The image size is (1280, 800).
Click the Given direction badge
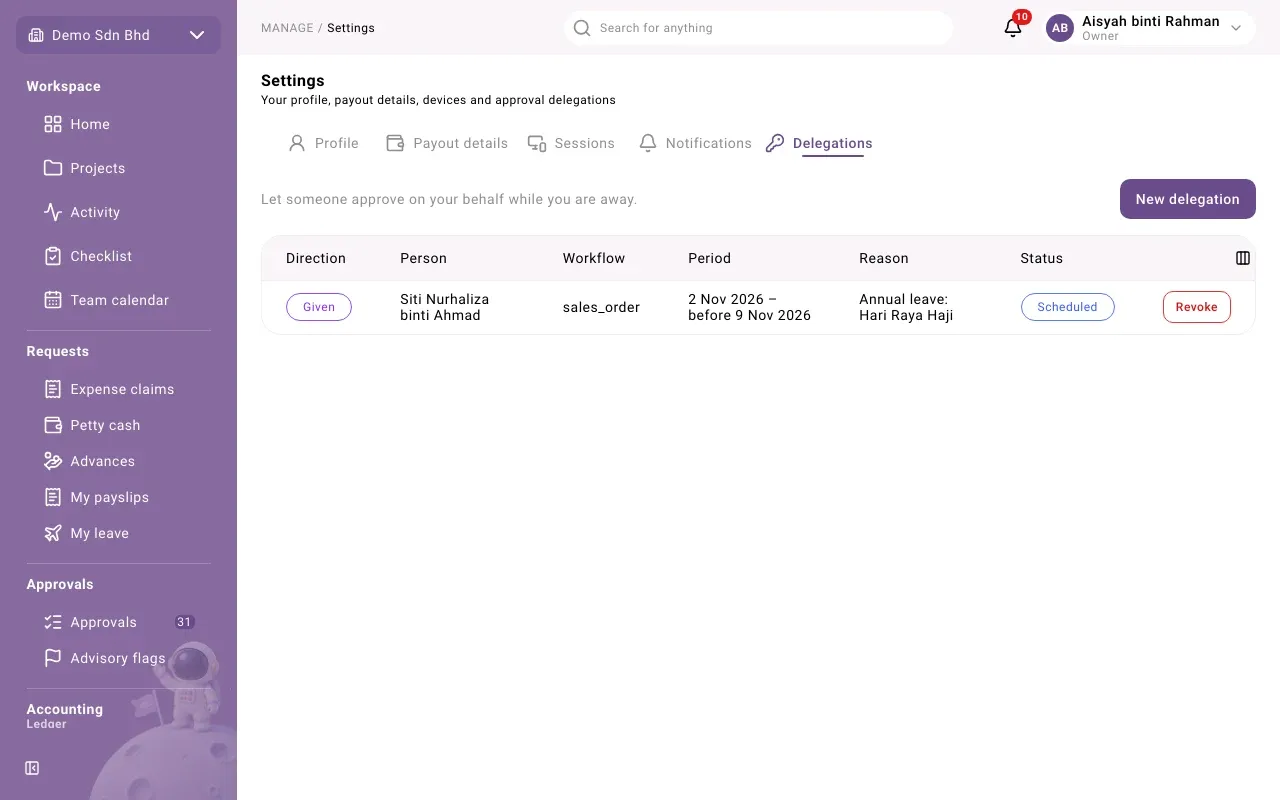coord(319,307)
